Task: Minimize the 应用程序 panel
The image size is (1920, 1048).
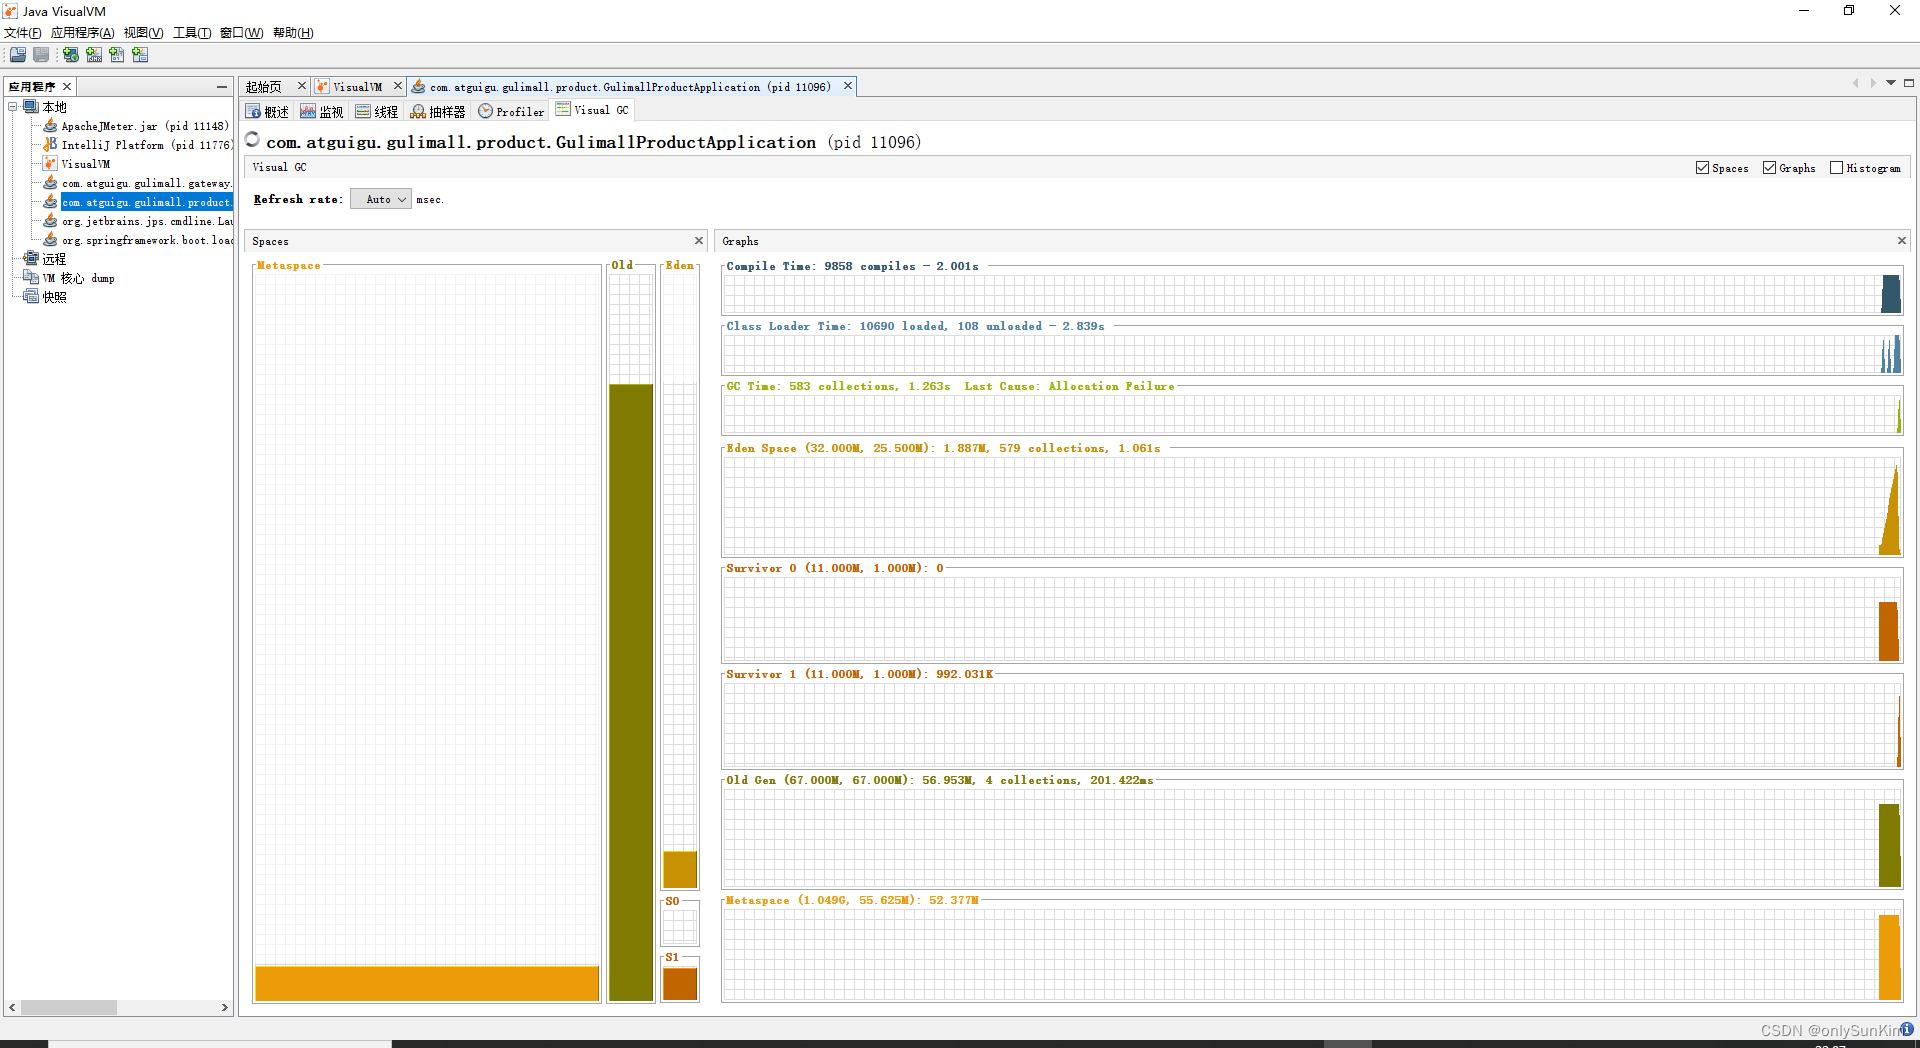Action: pyautogui.click(x=222, y=87)
